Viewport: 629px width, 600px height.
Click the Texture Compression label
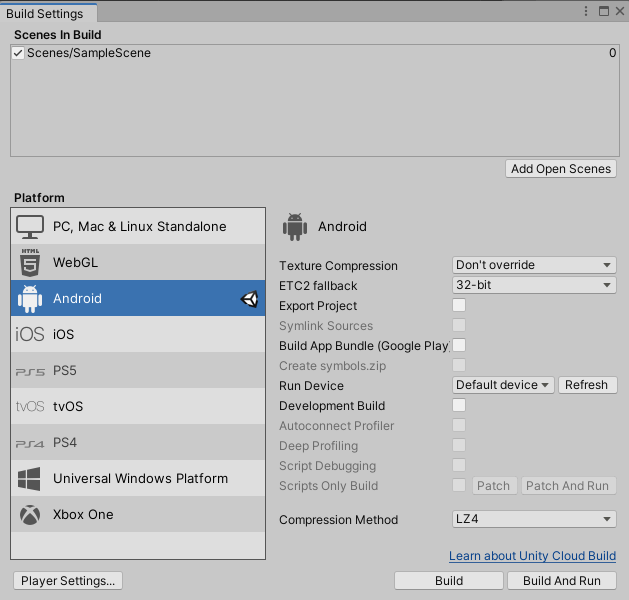tap(338, 266)
